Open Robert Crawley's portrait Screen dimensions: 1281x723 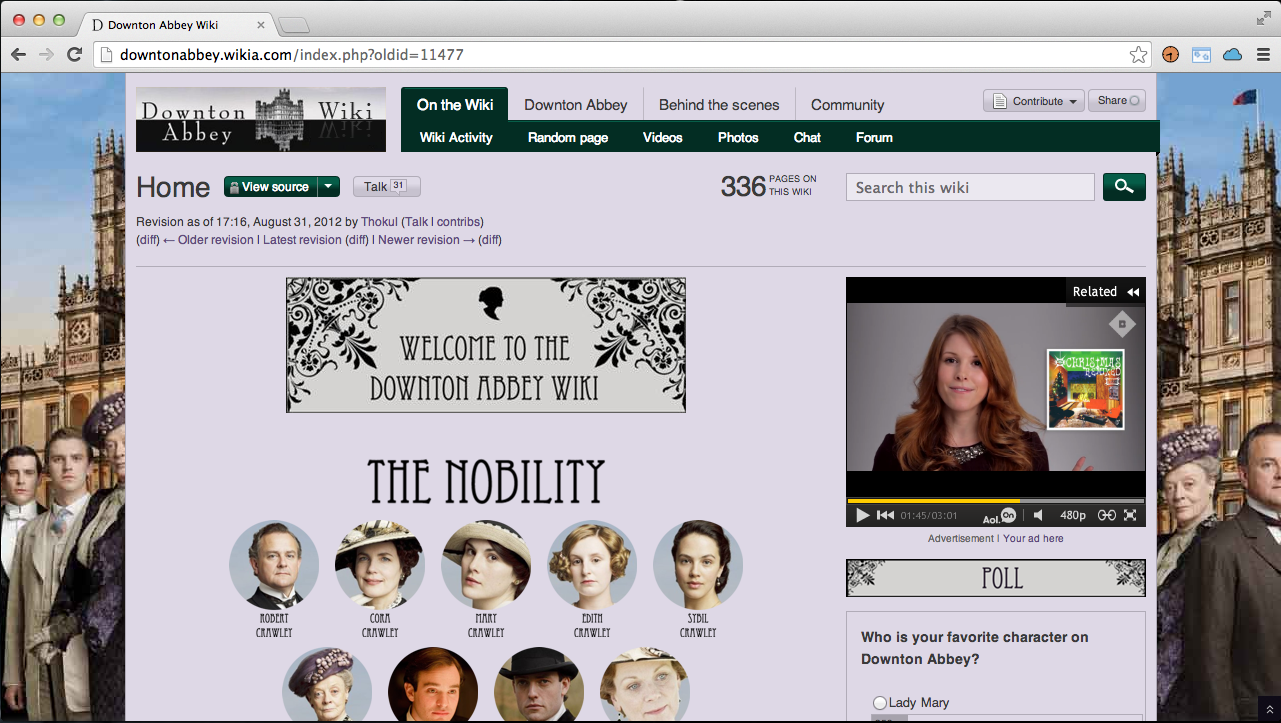coord(274,565)
